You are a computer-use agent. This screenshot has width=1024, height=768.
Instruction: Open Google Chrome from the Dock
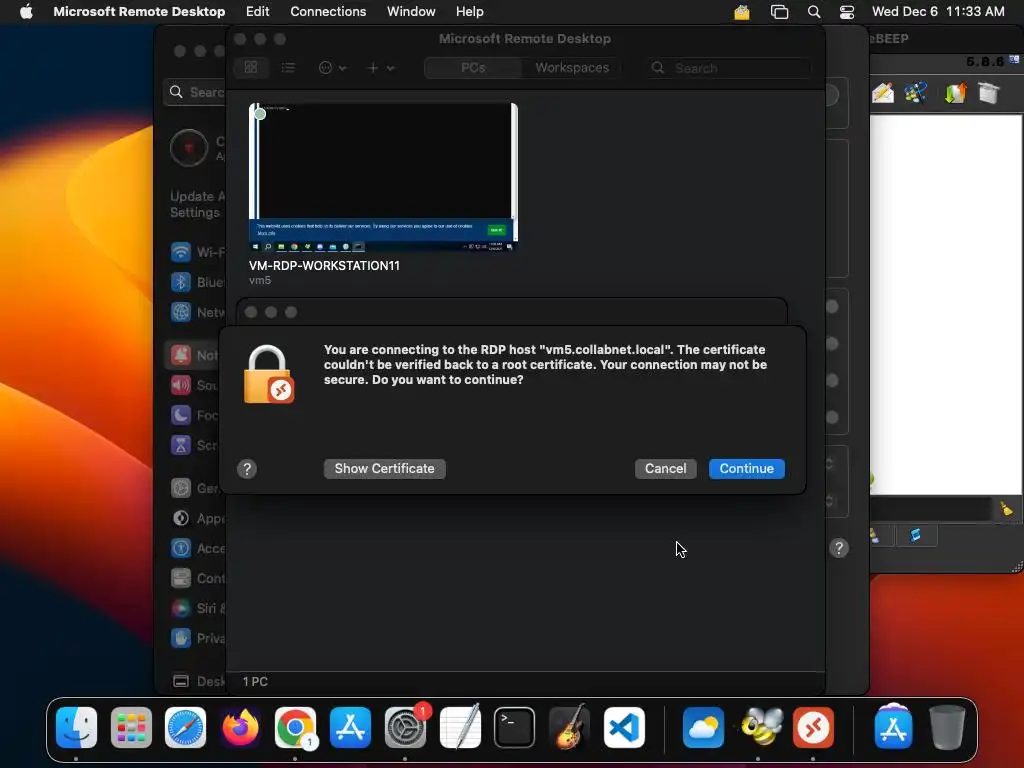[295, 727]
